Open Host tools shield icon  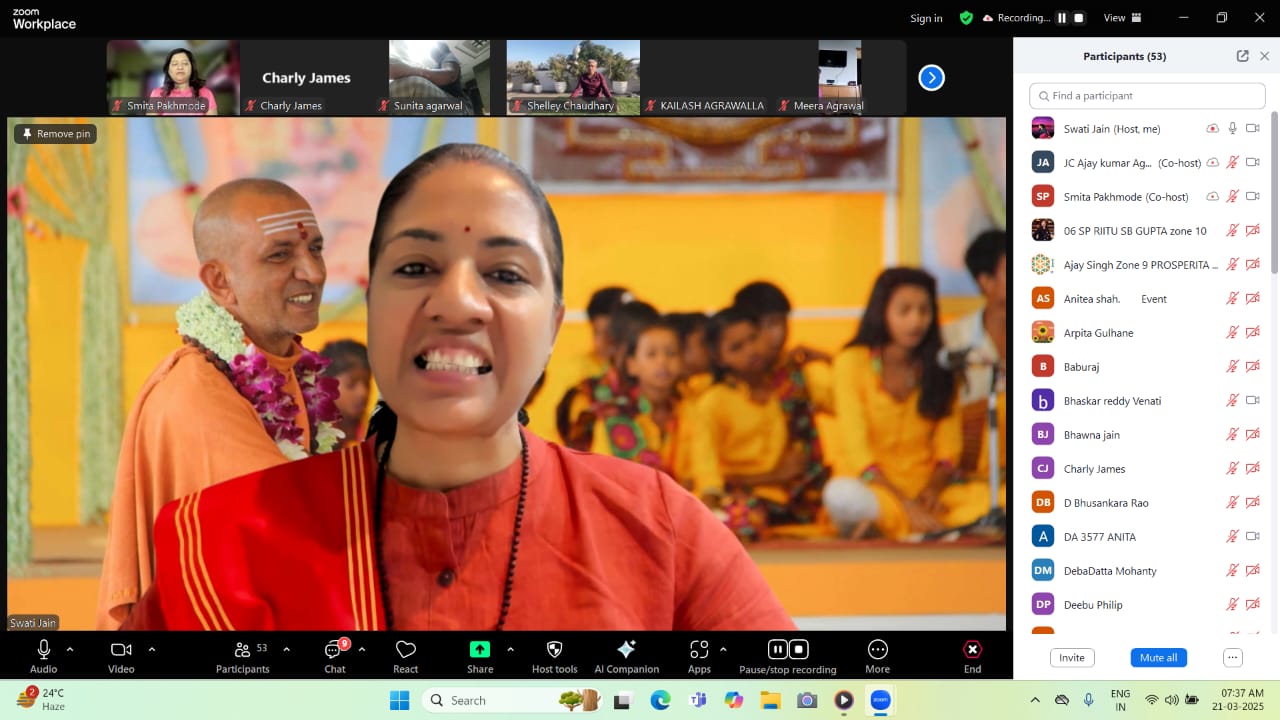[554, 650]
